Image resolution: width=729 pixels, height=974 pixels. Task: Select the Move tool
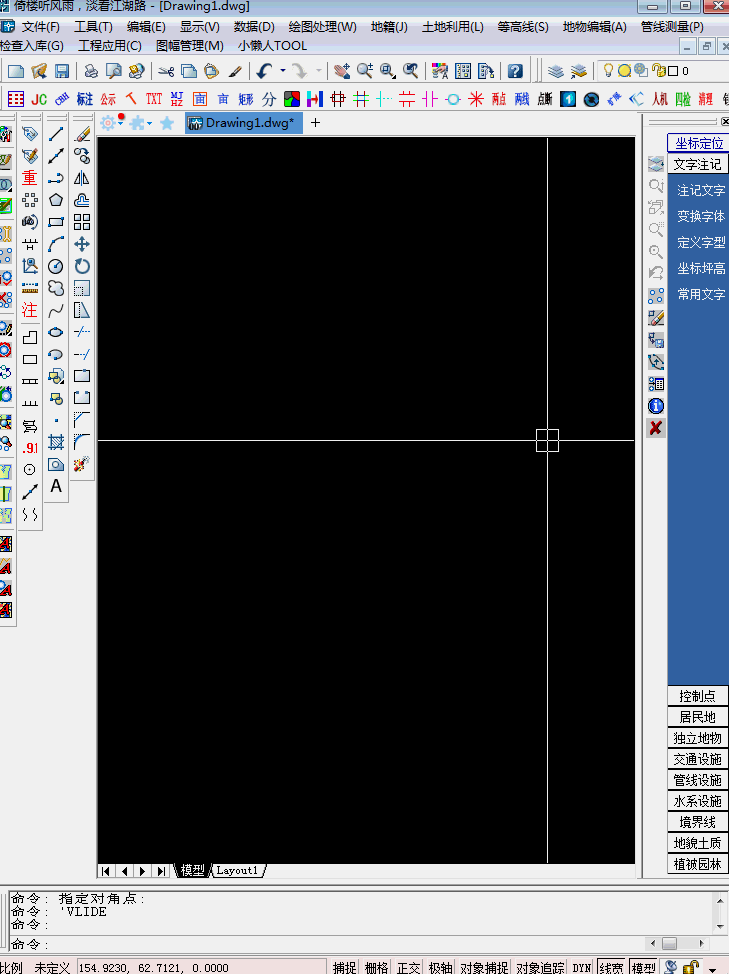pyautogui.click(x=82, y=244)
